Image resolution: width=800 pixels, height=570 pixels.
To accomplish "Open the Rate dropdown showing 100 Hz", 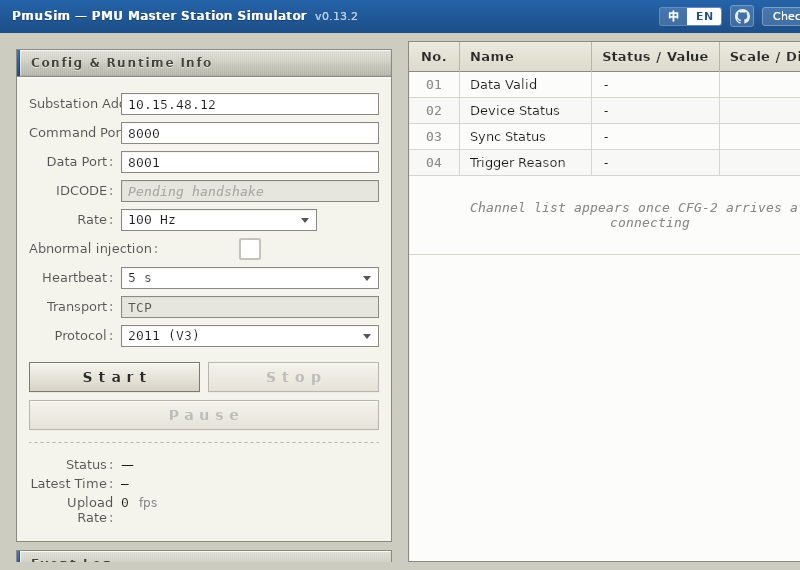I will pyautogui.click(x=219, y=220).
